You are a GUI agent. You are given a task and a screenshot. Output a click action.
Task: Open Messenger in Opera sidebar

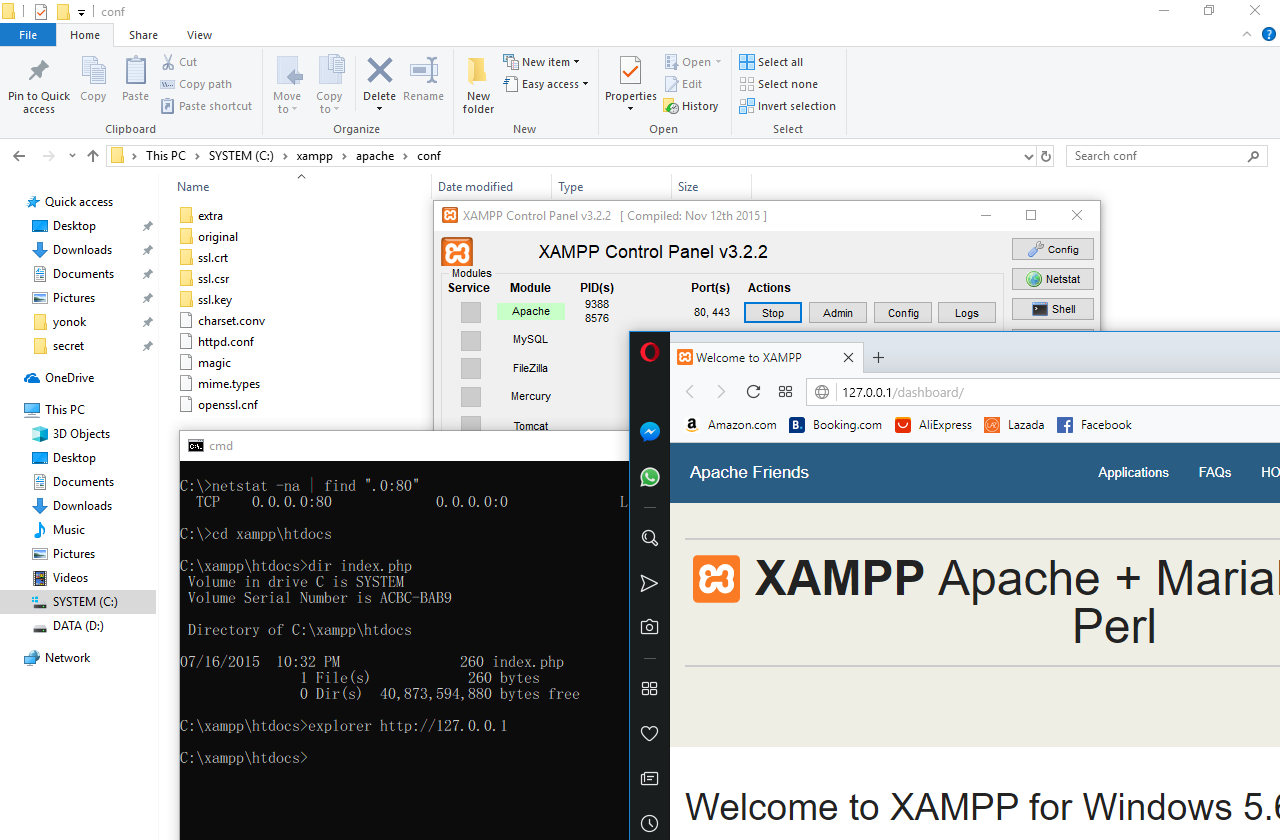coord(649,432)
